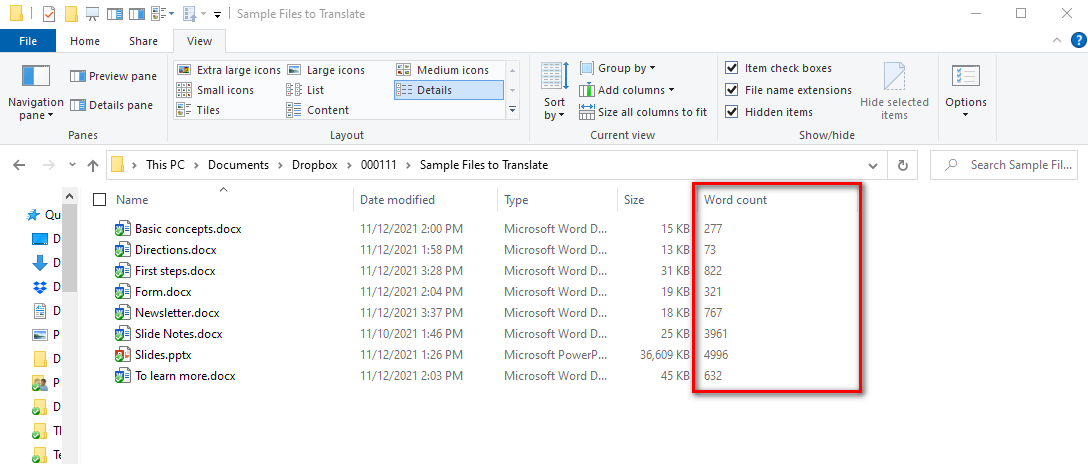
Task: Choose Medium icons layout
Action: coord(443,70)
